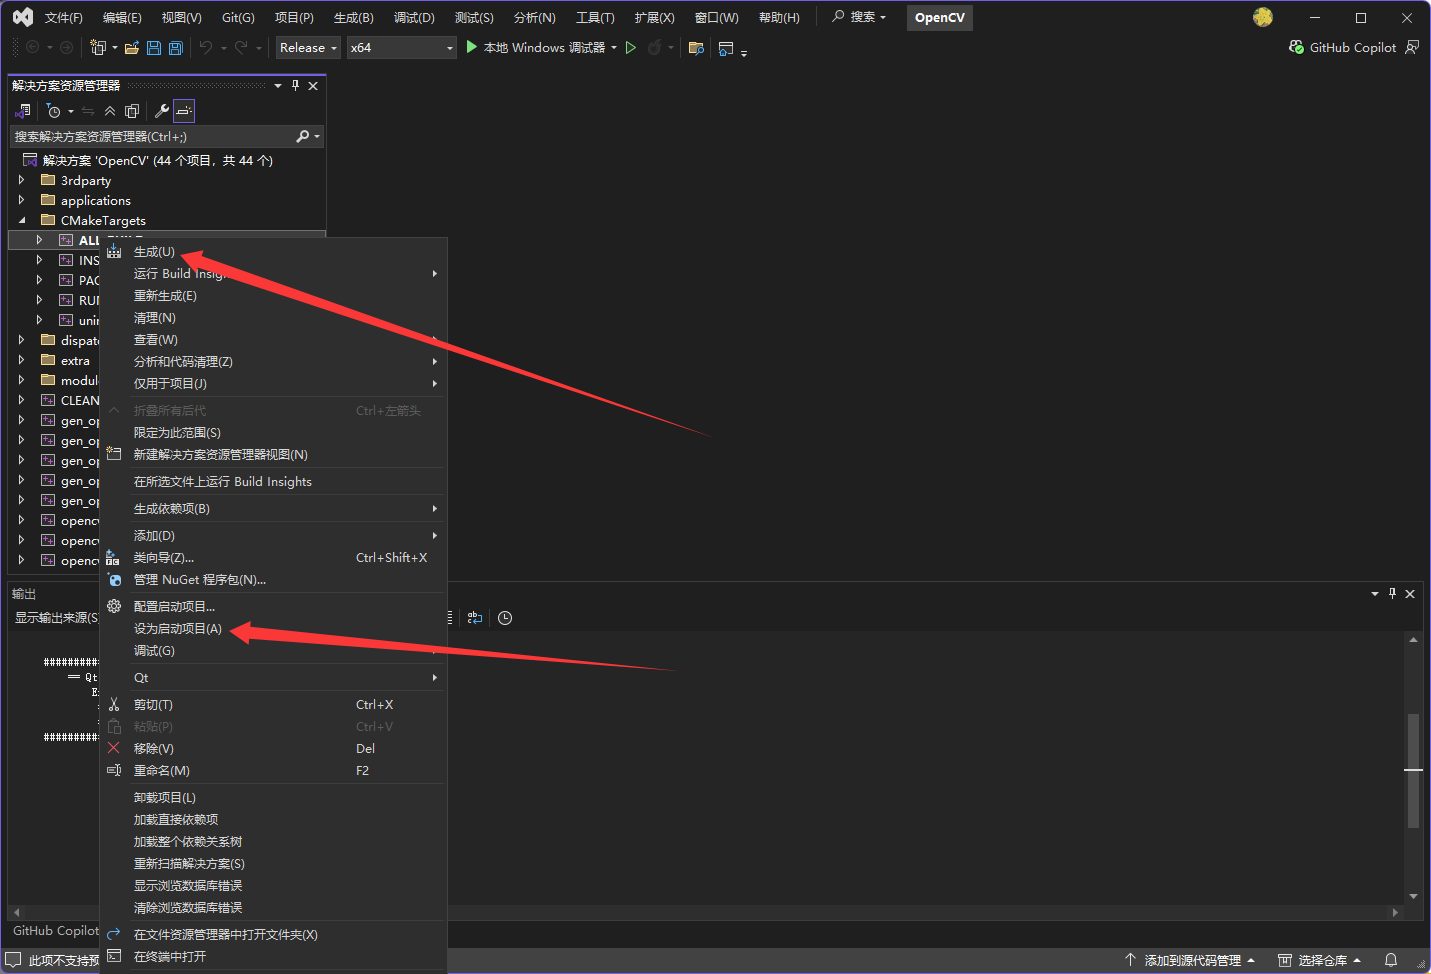
Task: Start without debugging using the hollow play icon
Action: [631, 47]
